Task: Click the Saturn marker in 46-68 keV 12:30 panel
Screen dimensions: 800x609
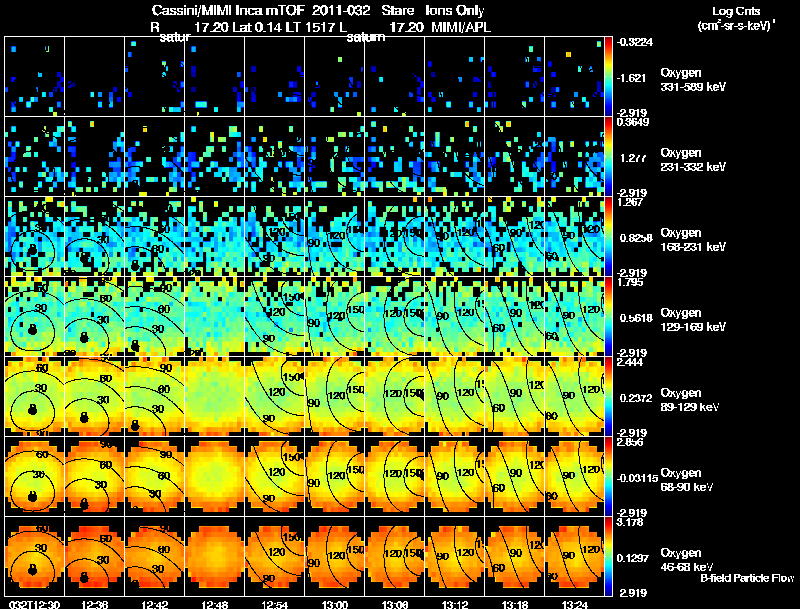Action: pyautogui.click(x=33, y=569)
